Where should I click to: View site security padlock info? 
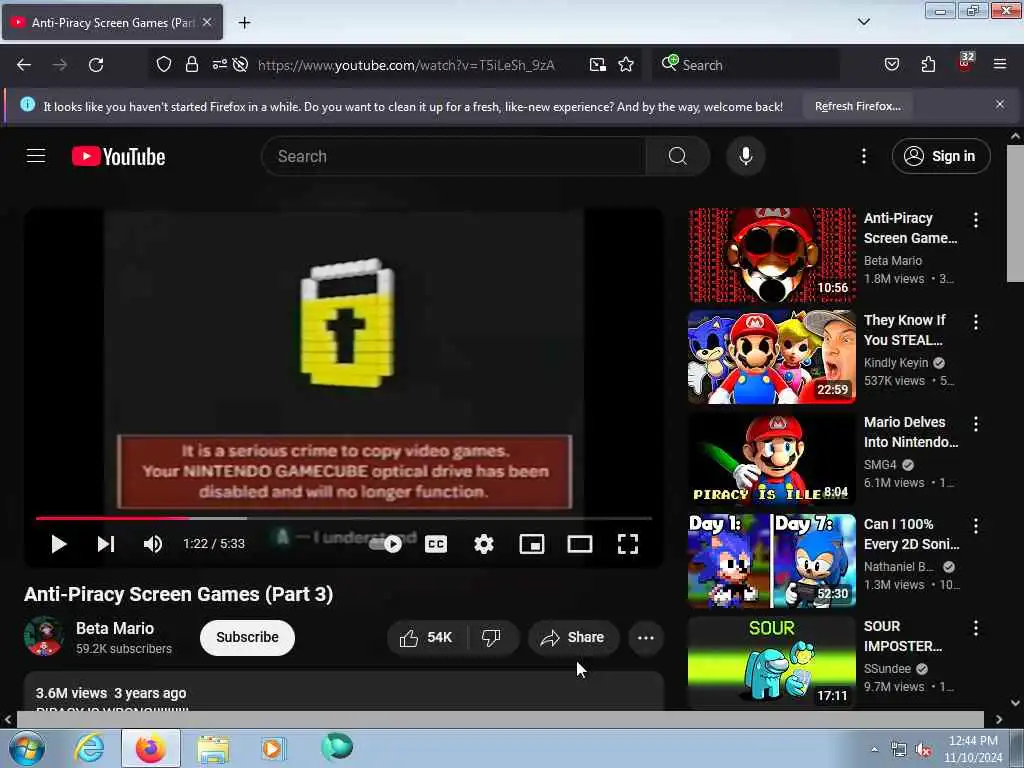[x=191, y=65]
